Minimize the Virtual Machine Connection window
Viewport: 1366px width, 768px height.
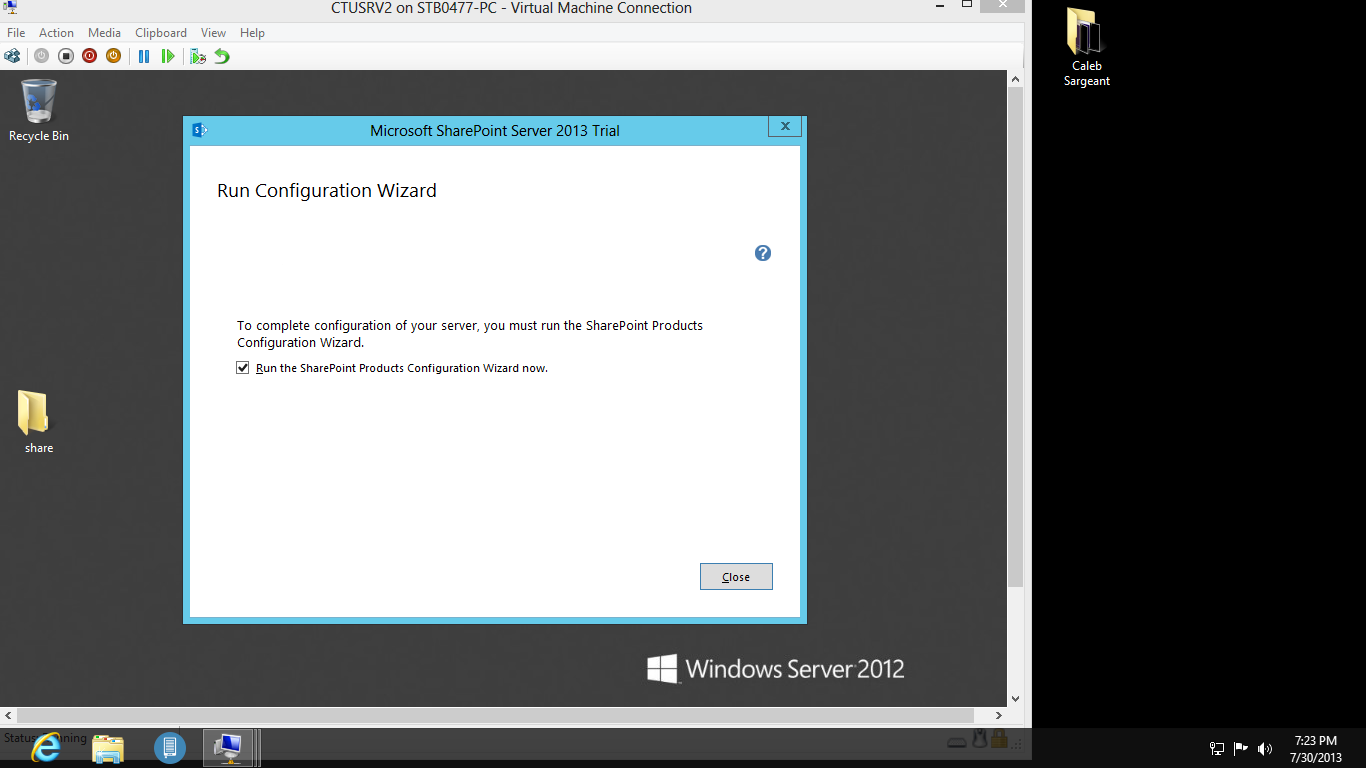pyautogui.click(x=939, y=5)
